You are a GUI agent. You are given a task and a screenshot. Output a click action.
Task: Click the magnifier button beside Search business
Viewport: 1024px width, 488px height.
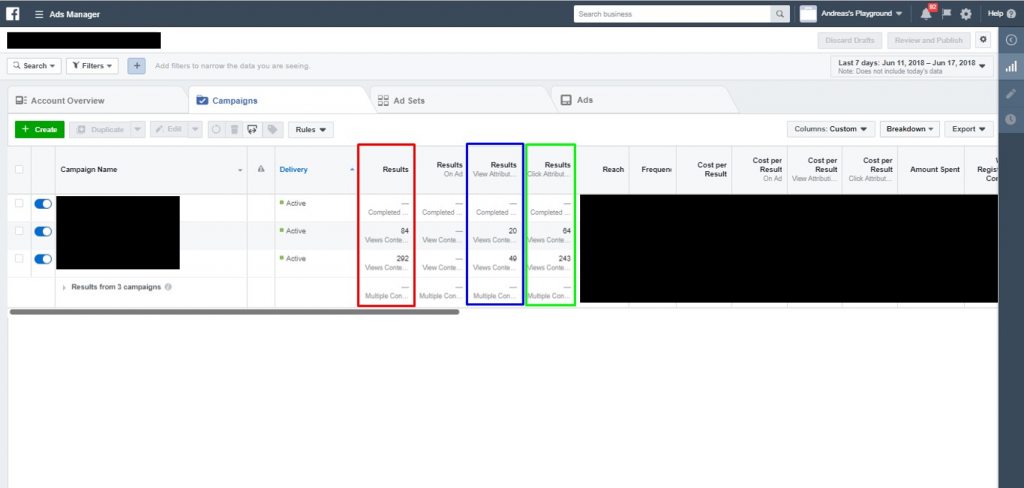tap(780, 14)
